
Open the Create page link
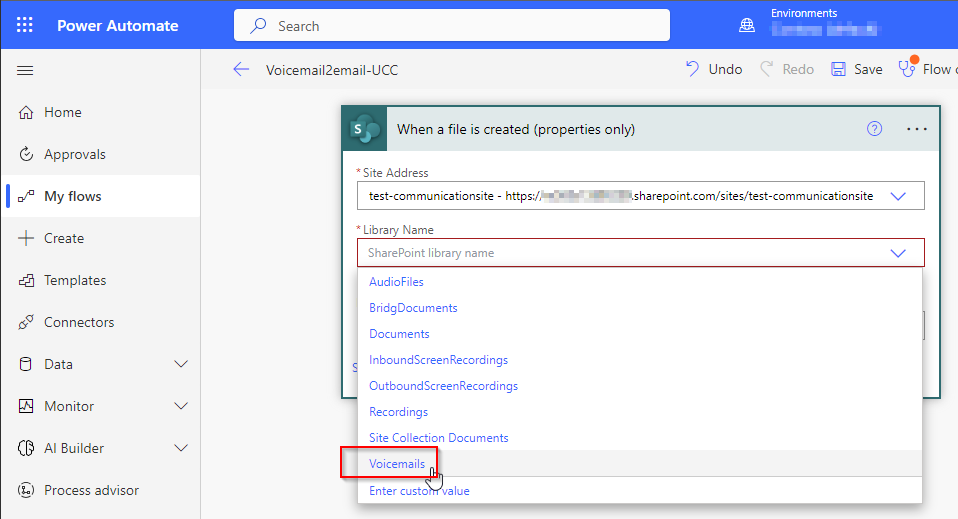pyautogui.click(x=64, y=238)
